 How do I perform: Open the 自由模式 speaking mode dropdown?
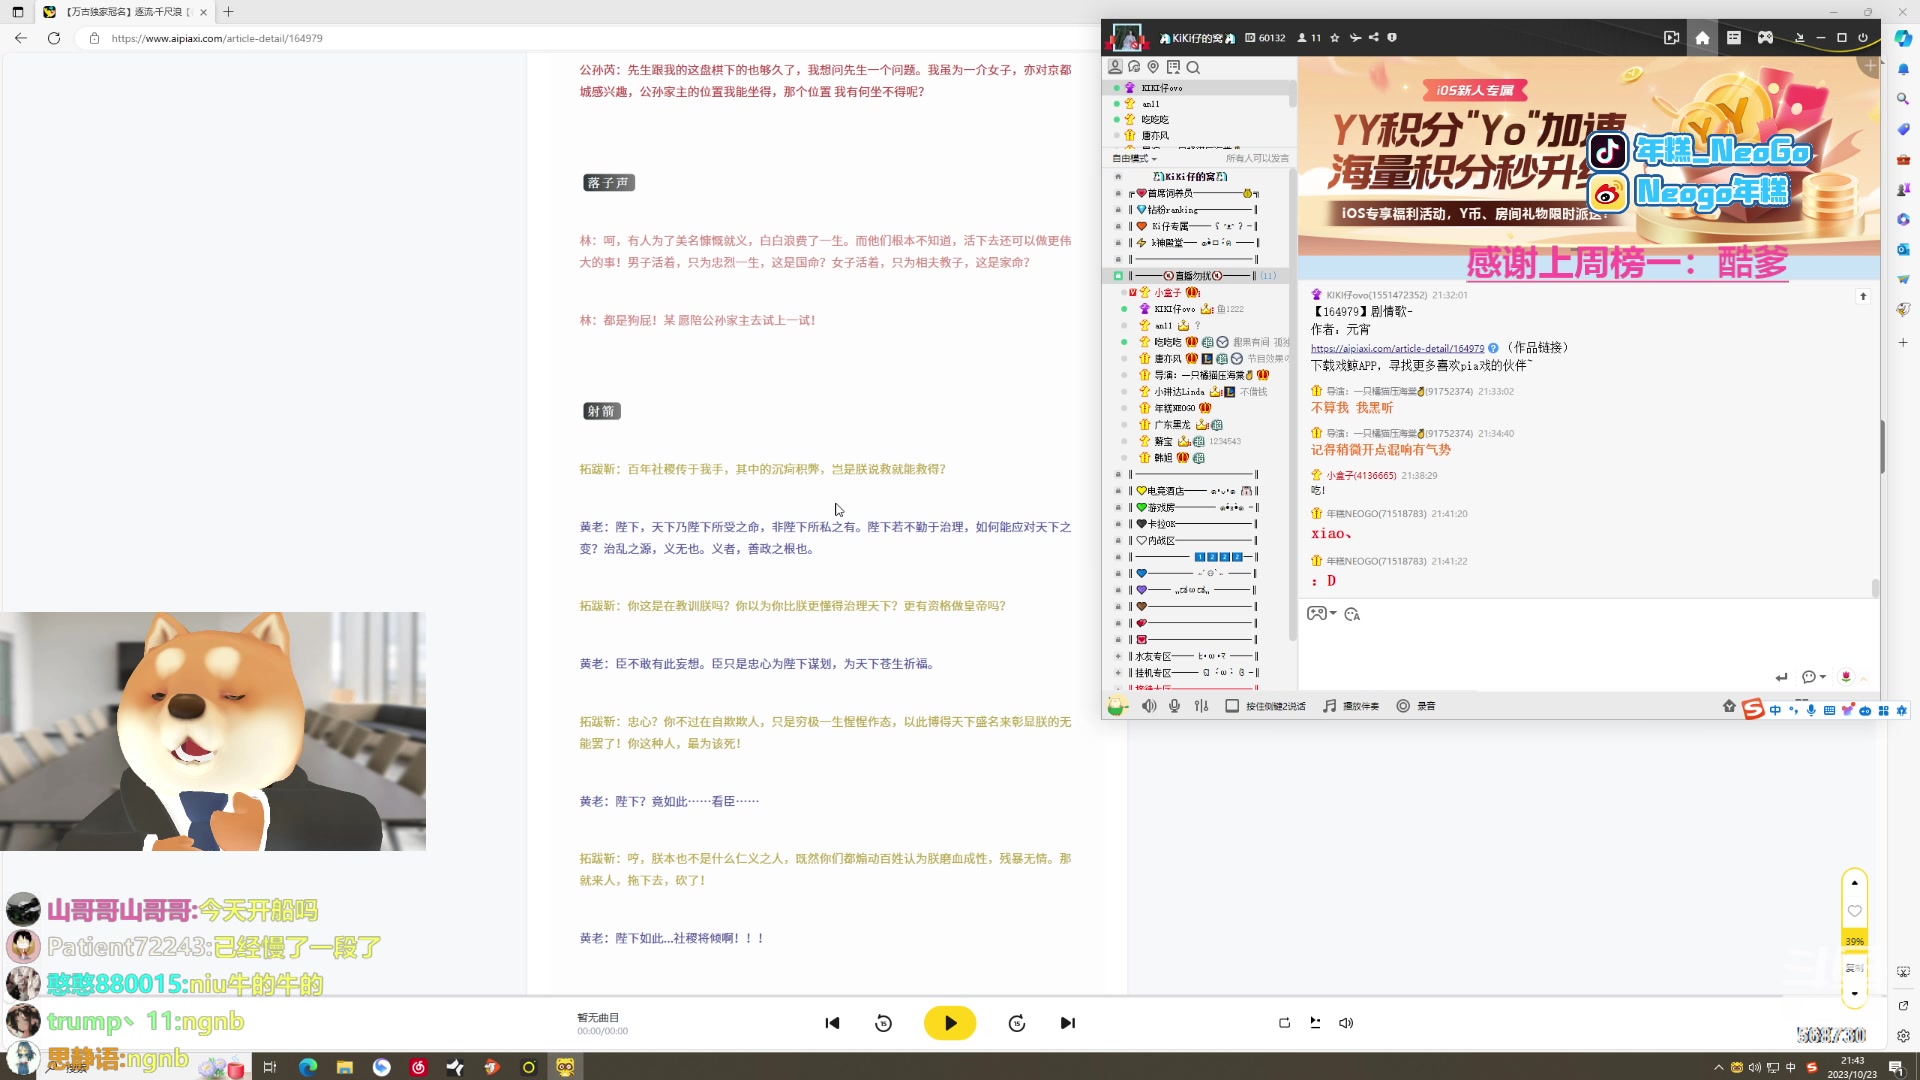click(1135, 158)
